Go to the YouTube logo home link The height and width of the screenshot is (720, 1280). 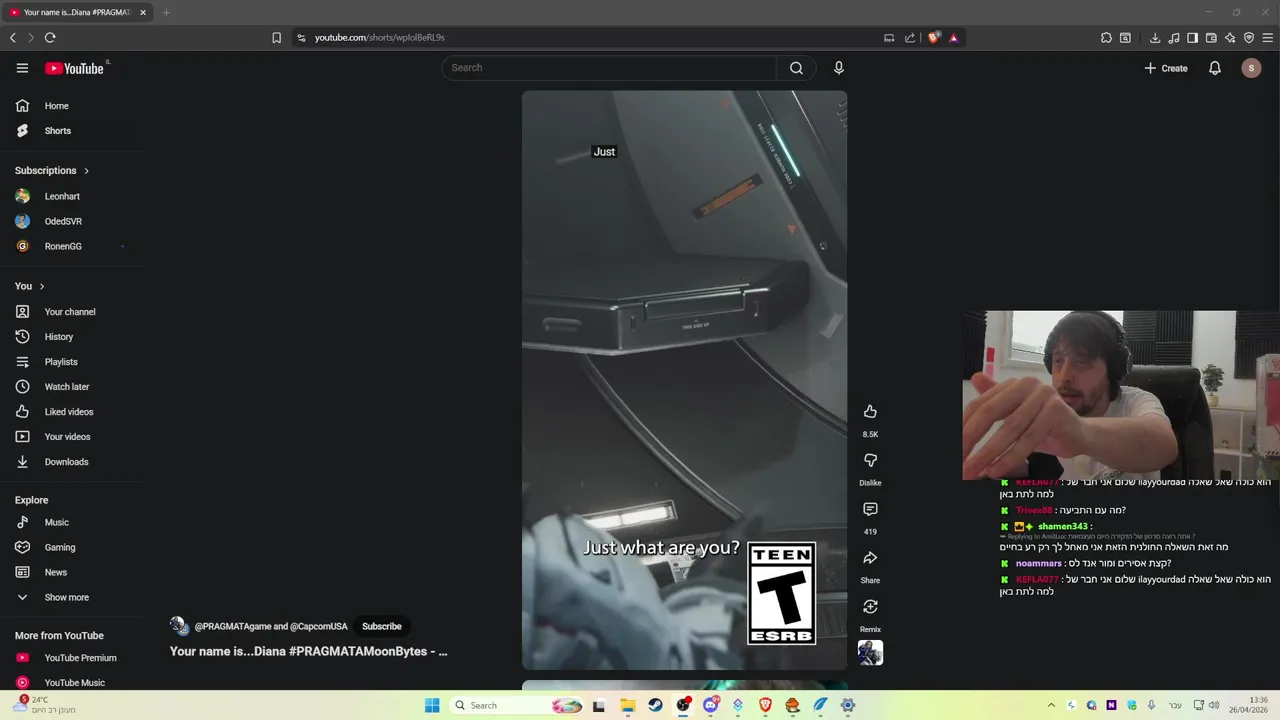click(74, 68)
